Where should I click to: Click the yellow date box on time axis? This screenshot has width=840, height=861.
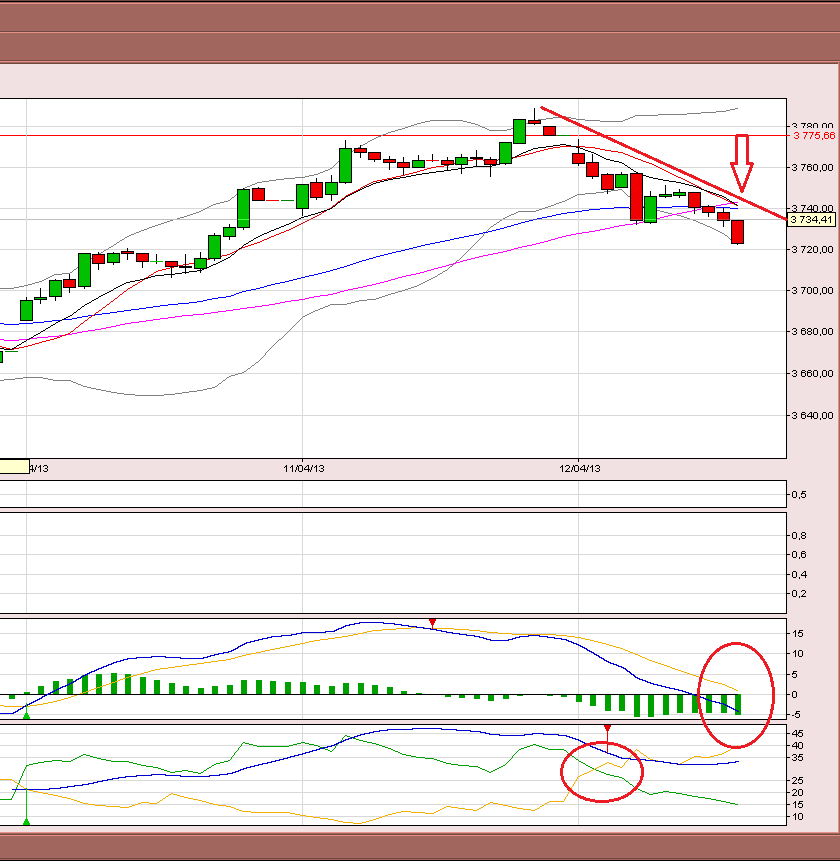click(x=14, y=467)
